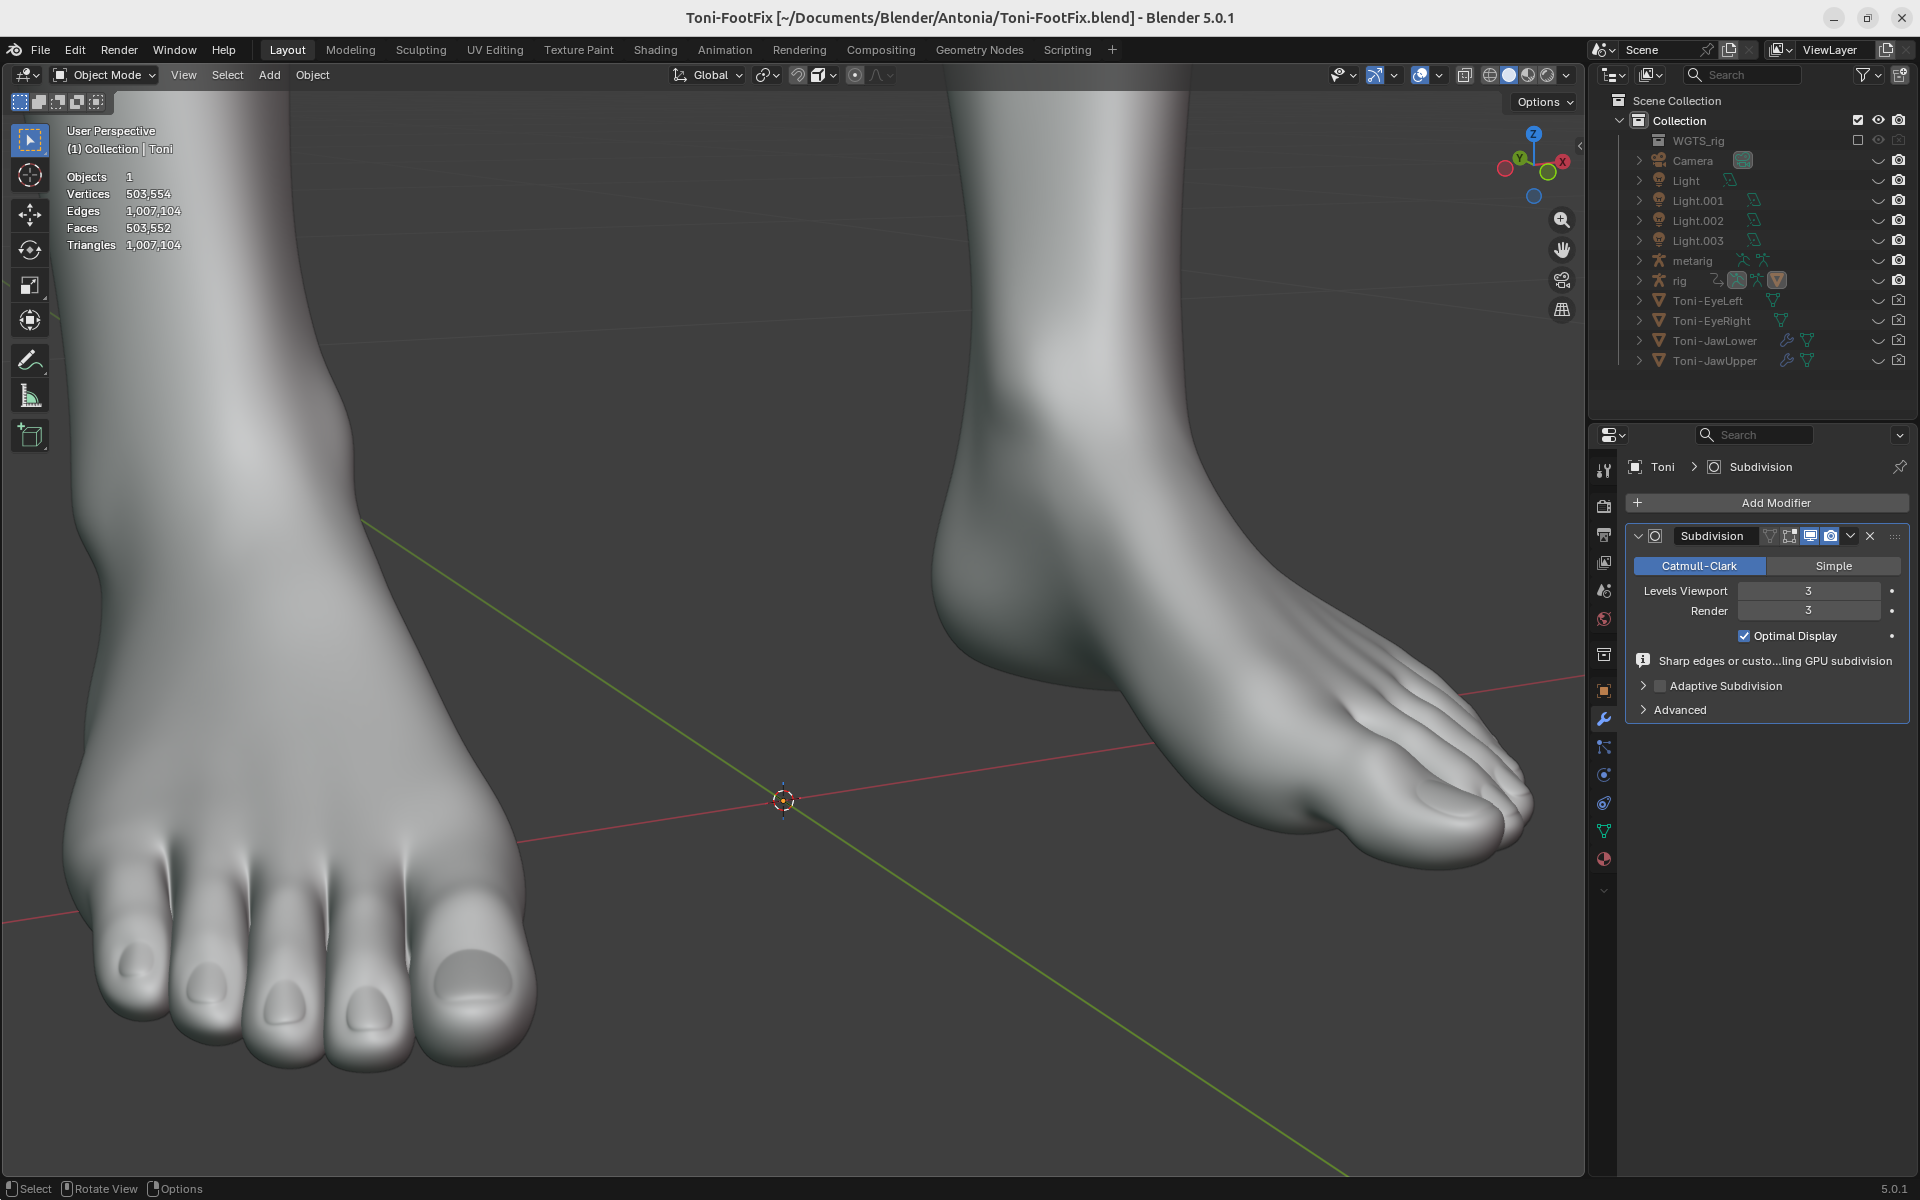The image size is (1920, 1200).
Task: Open the Global transform orientation dropdown
Action: pyautogui.click(x=708, y=75)
